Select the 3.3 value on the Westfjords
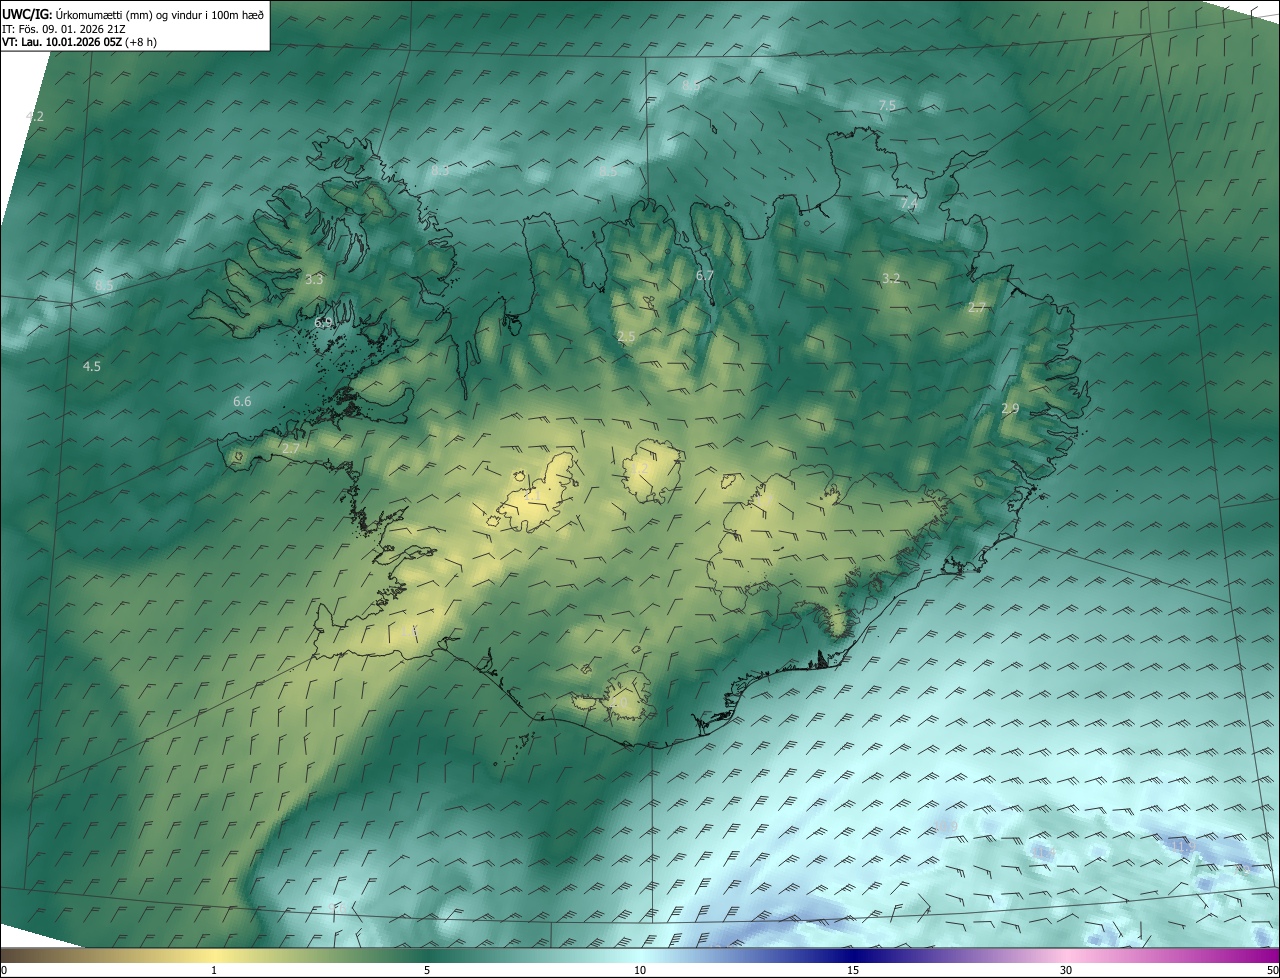Image resolution: width=1280 pixels, height=978 pixels. [x=314, y=280]
